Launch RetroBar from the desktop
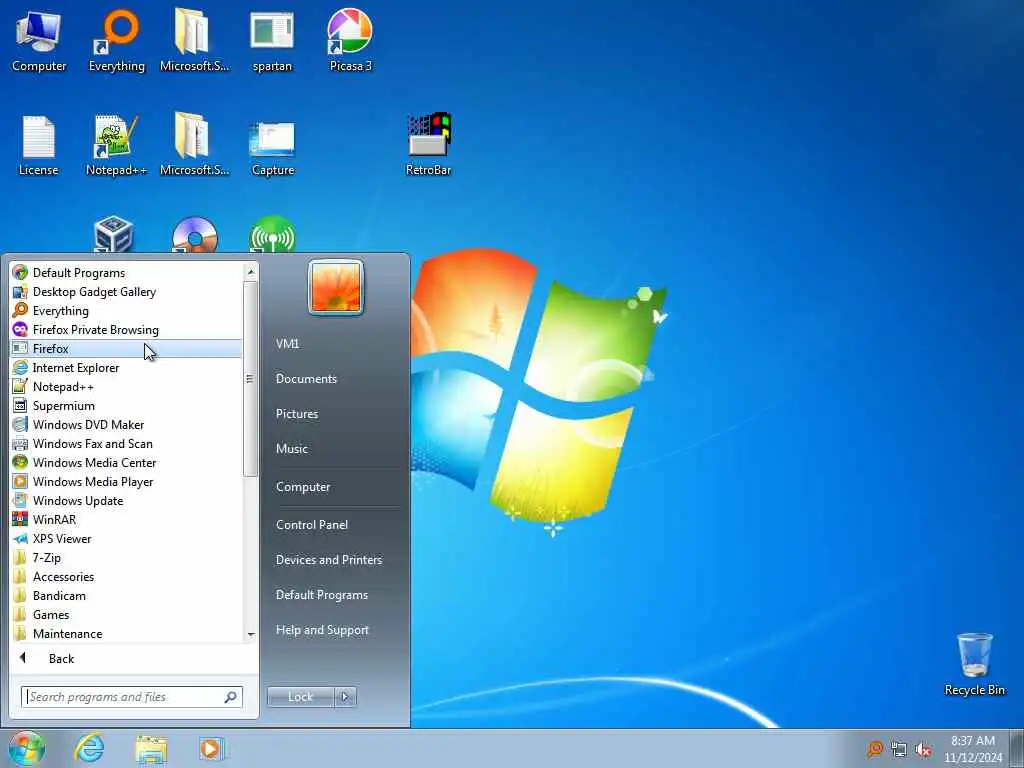The width and height of the screenshot is (1024, 768). coord(428,145)
